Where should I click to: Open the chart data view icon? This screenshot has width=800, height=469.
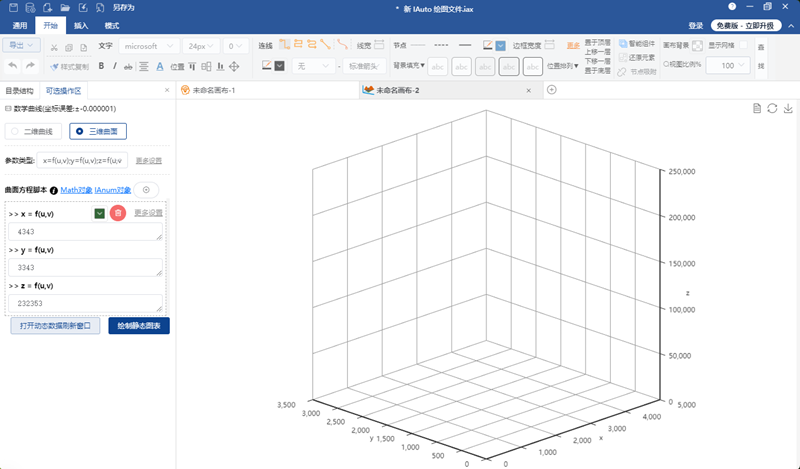[x=757, y=108]
